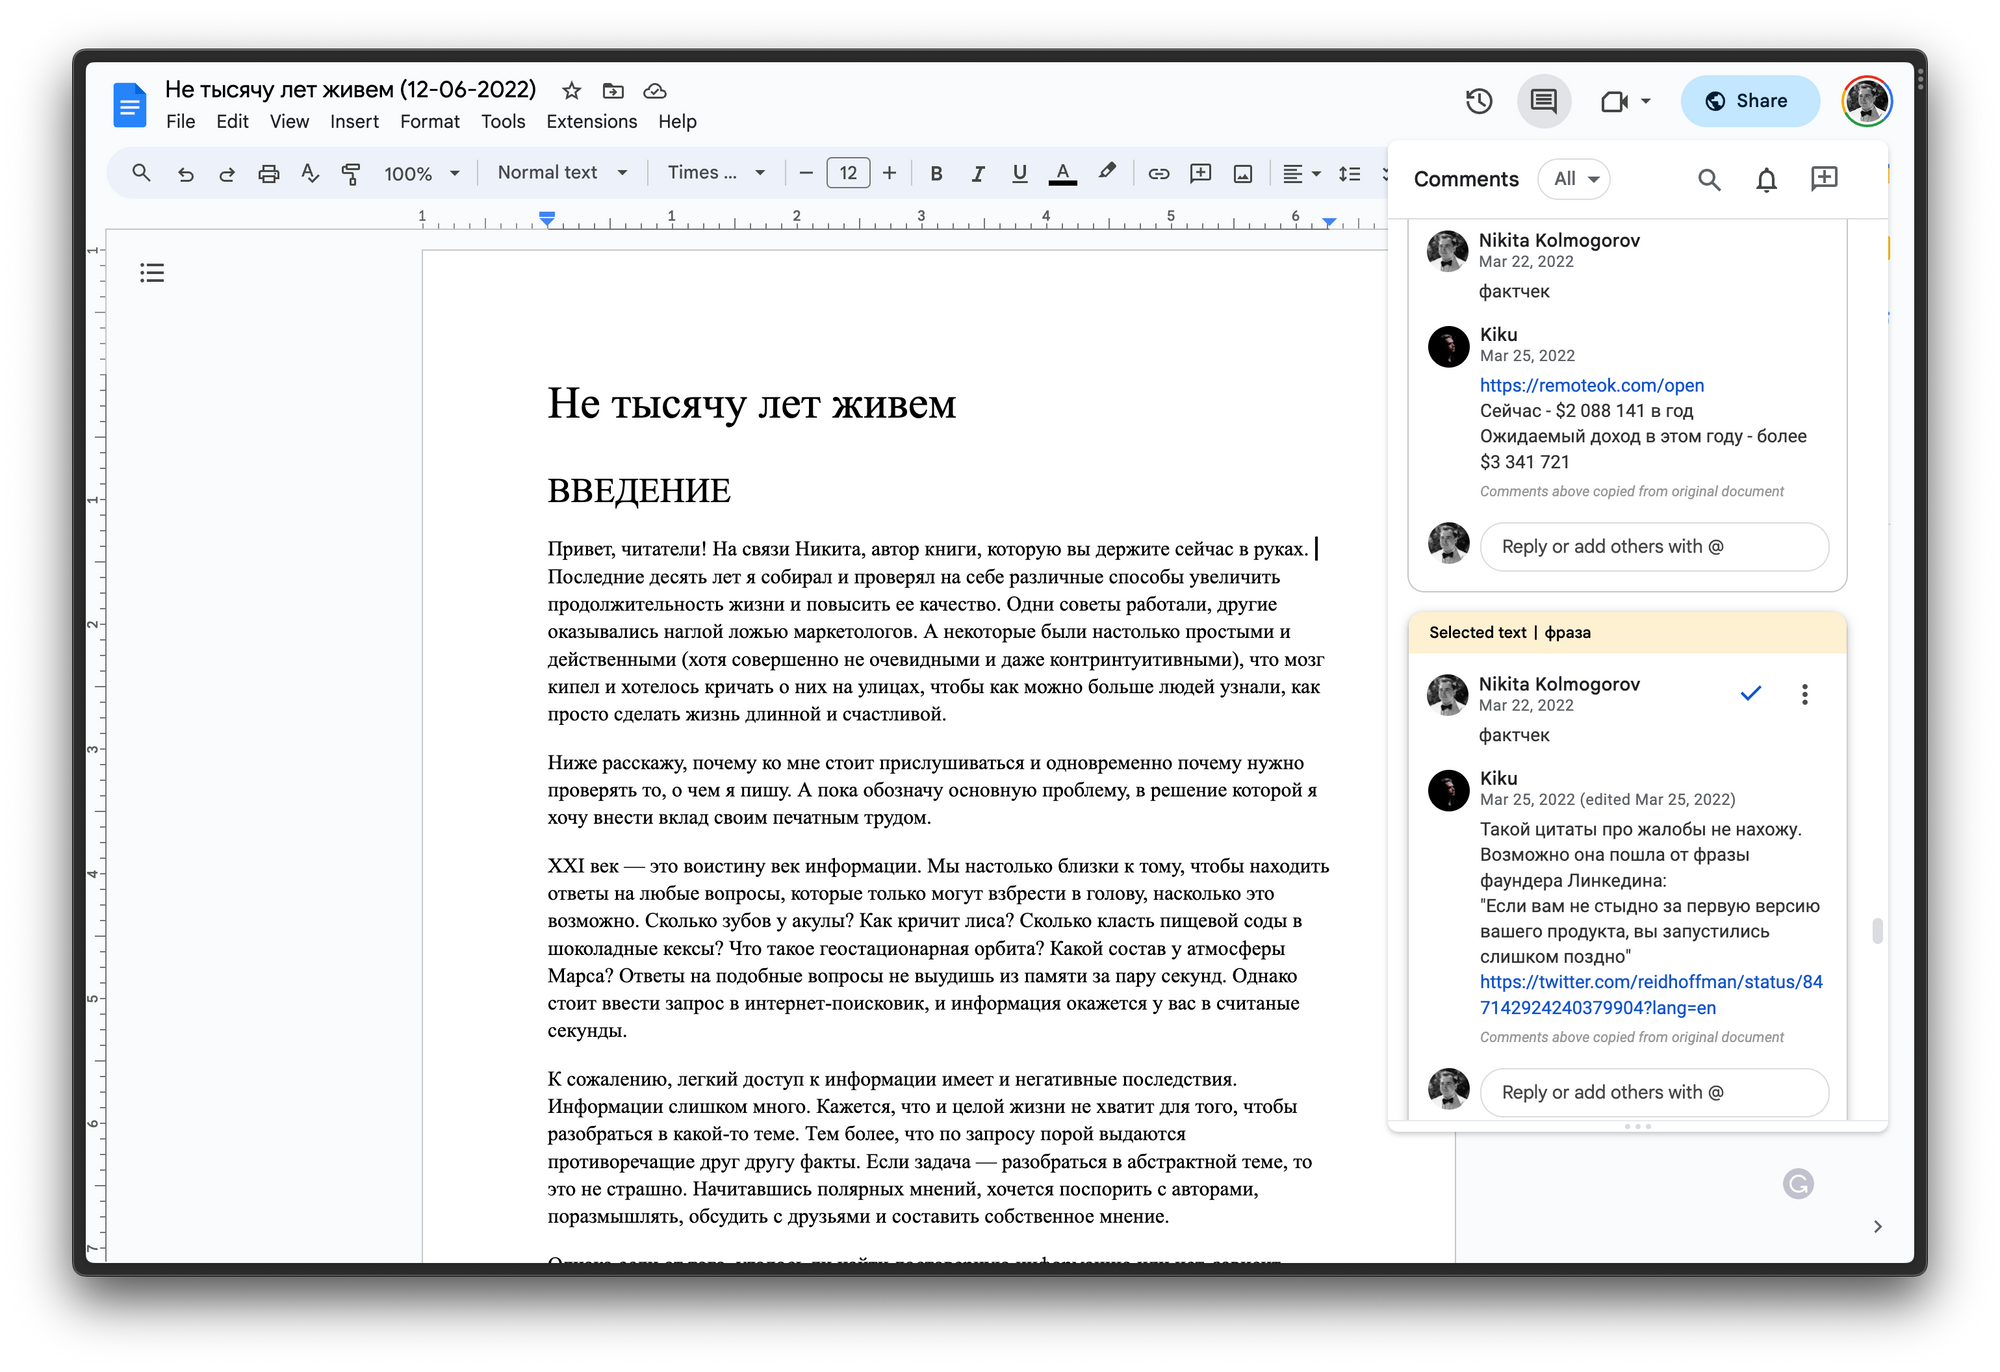This screenshot has width=2000, height=1372.
Task: Undo the last action
Action: 185,173
